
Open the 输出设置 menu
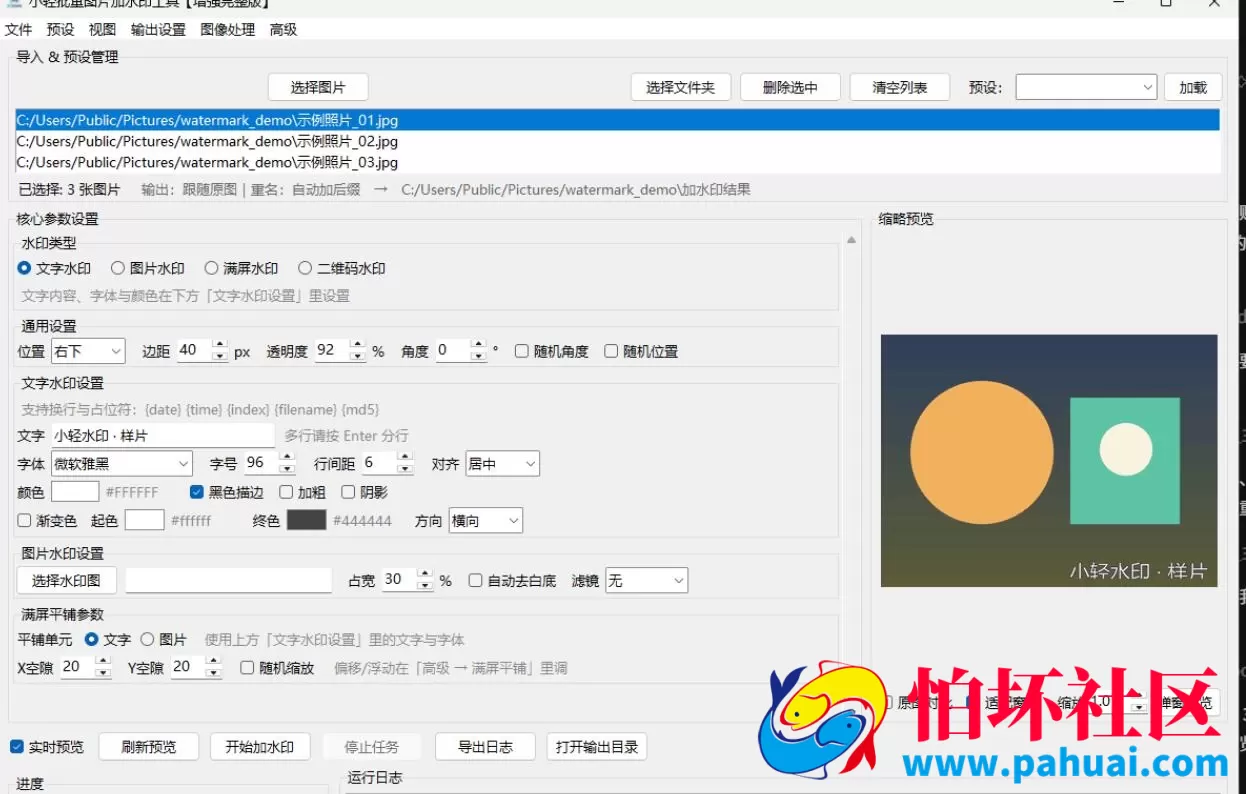coord(158,30)
